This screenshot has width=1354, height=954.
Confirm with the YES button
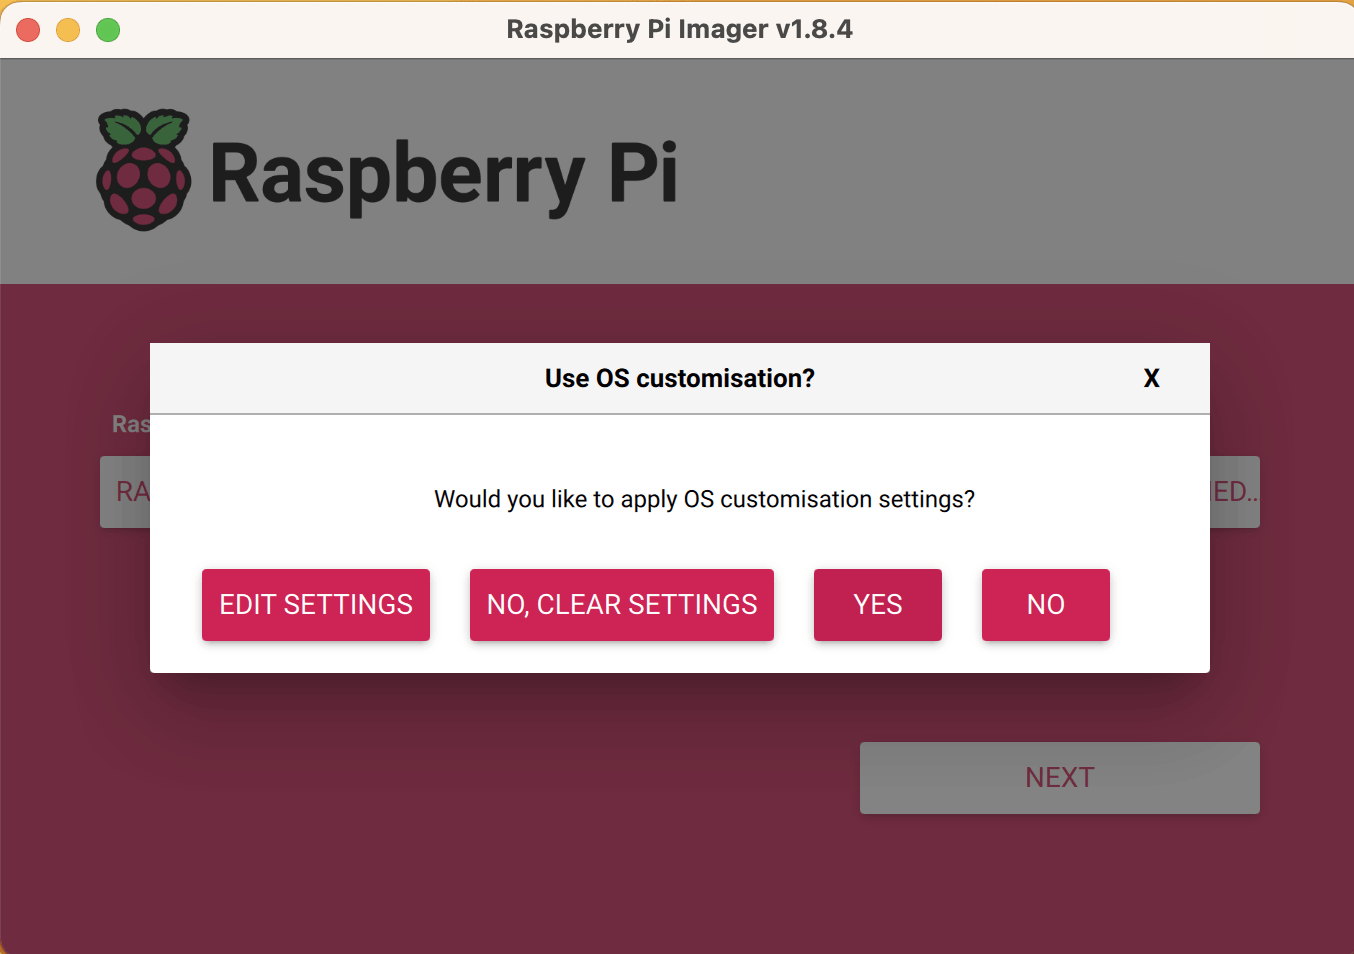tap(878, 605)
